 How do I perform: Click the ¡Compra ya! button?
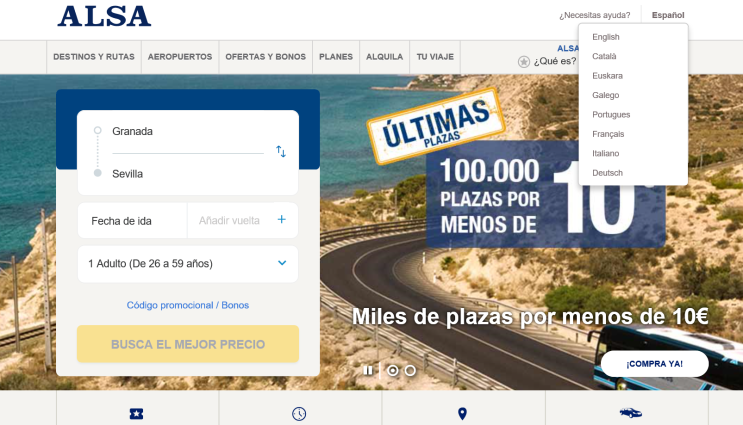tap(654, 364)
